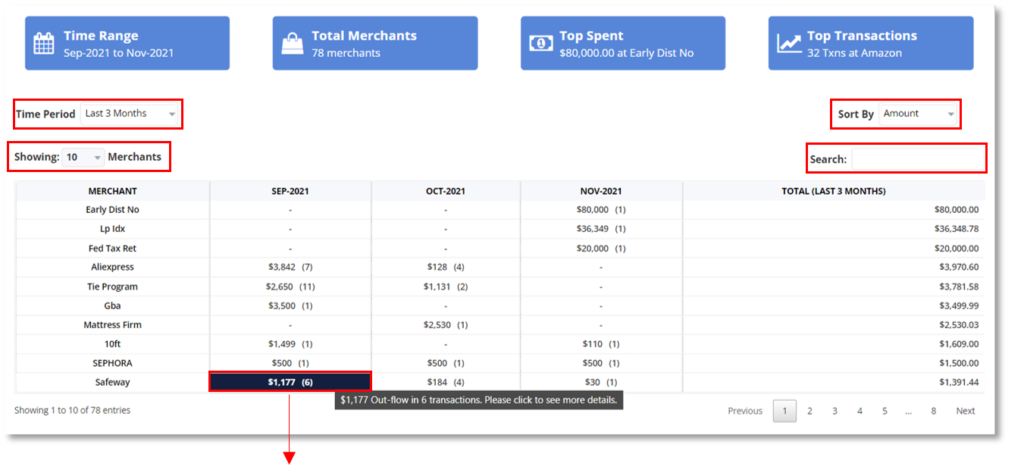Click the Safeway merchant name
This screenshot has height=476, width=1024.
[x=112, y=382]
